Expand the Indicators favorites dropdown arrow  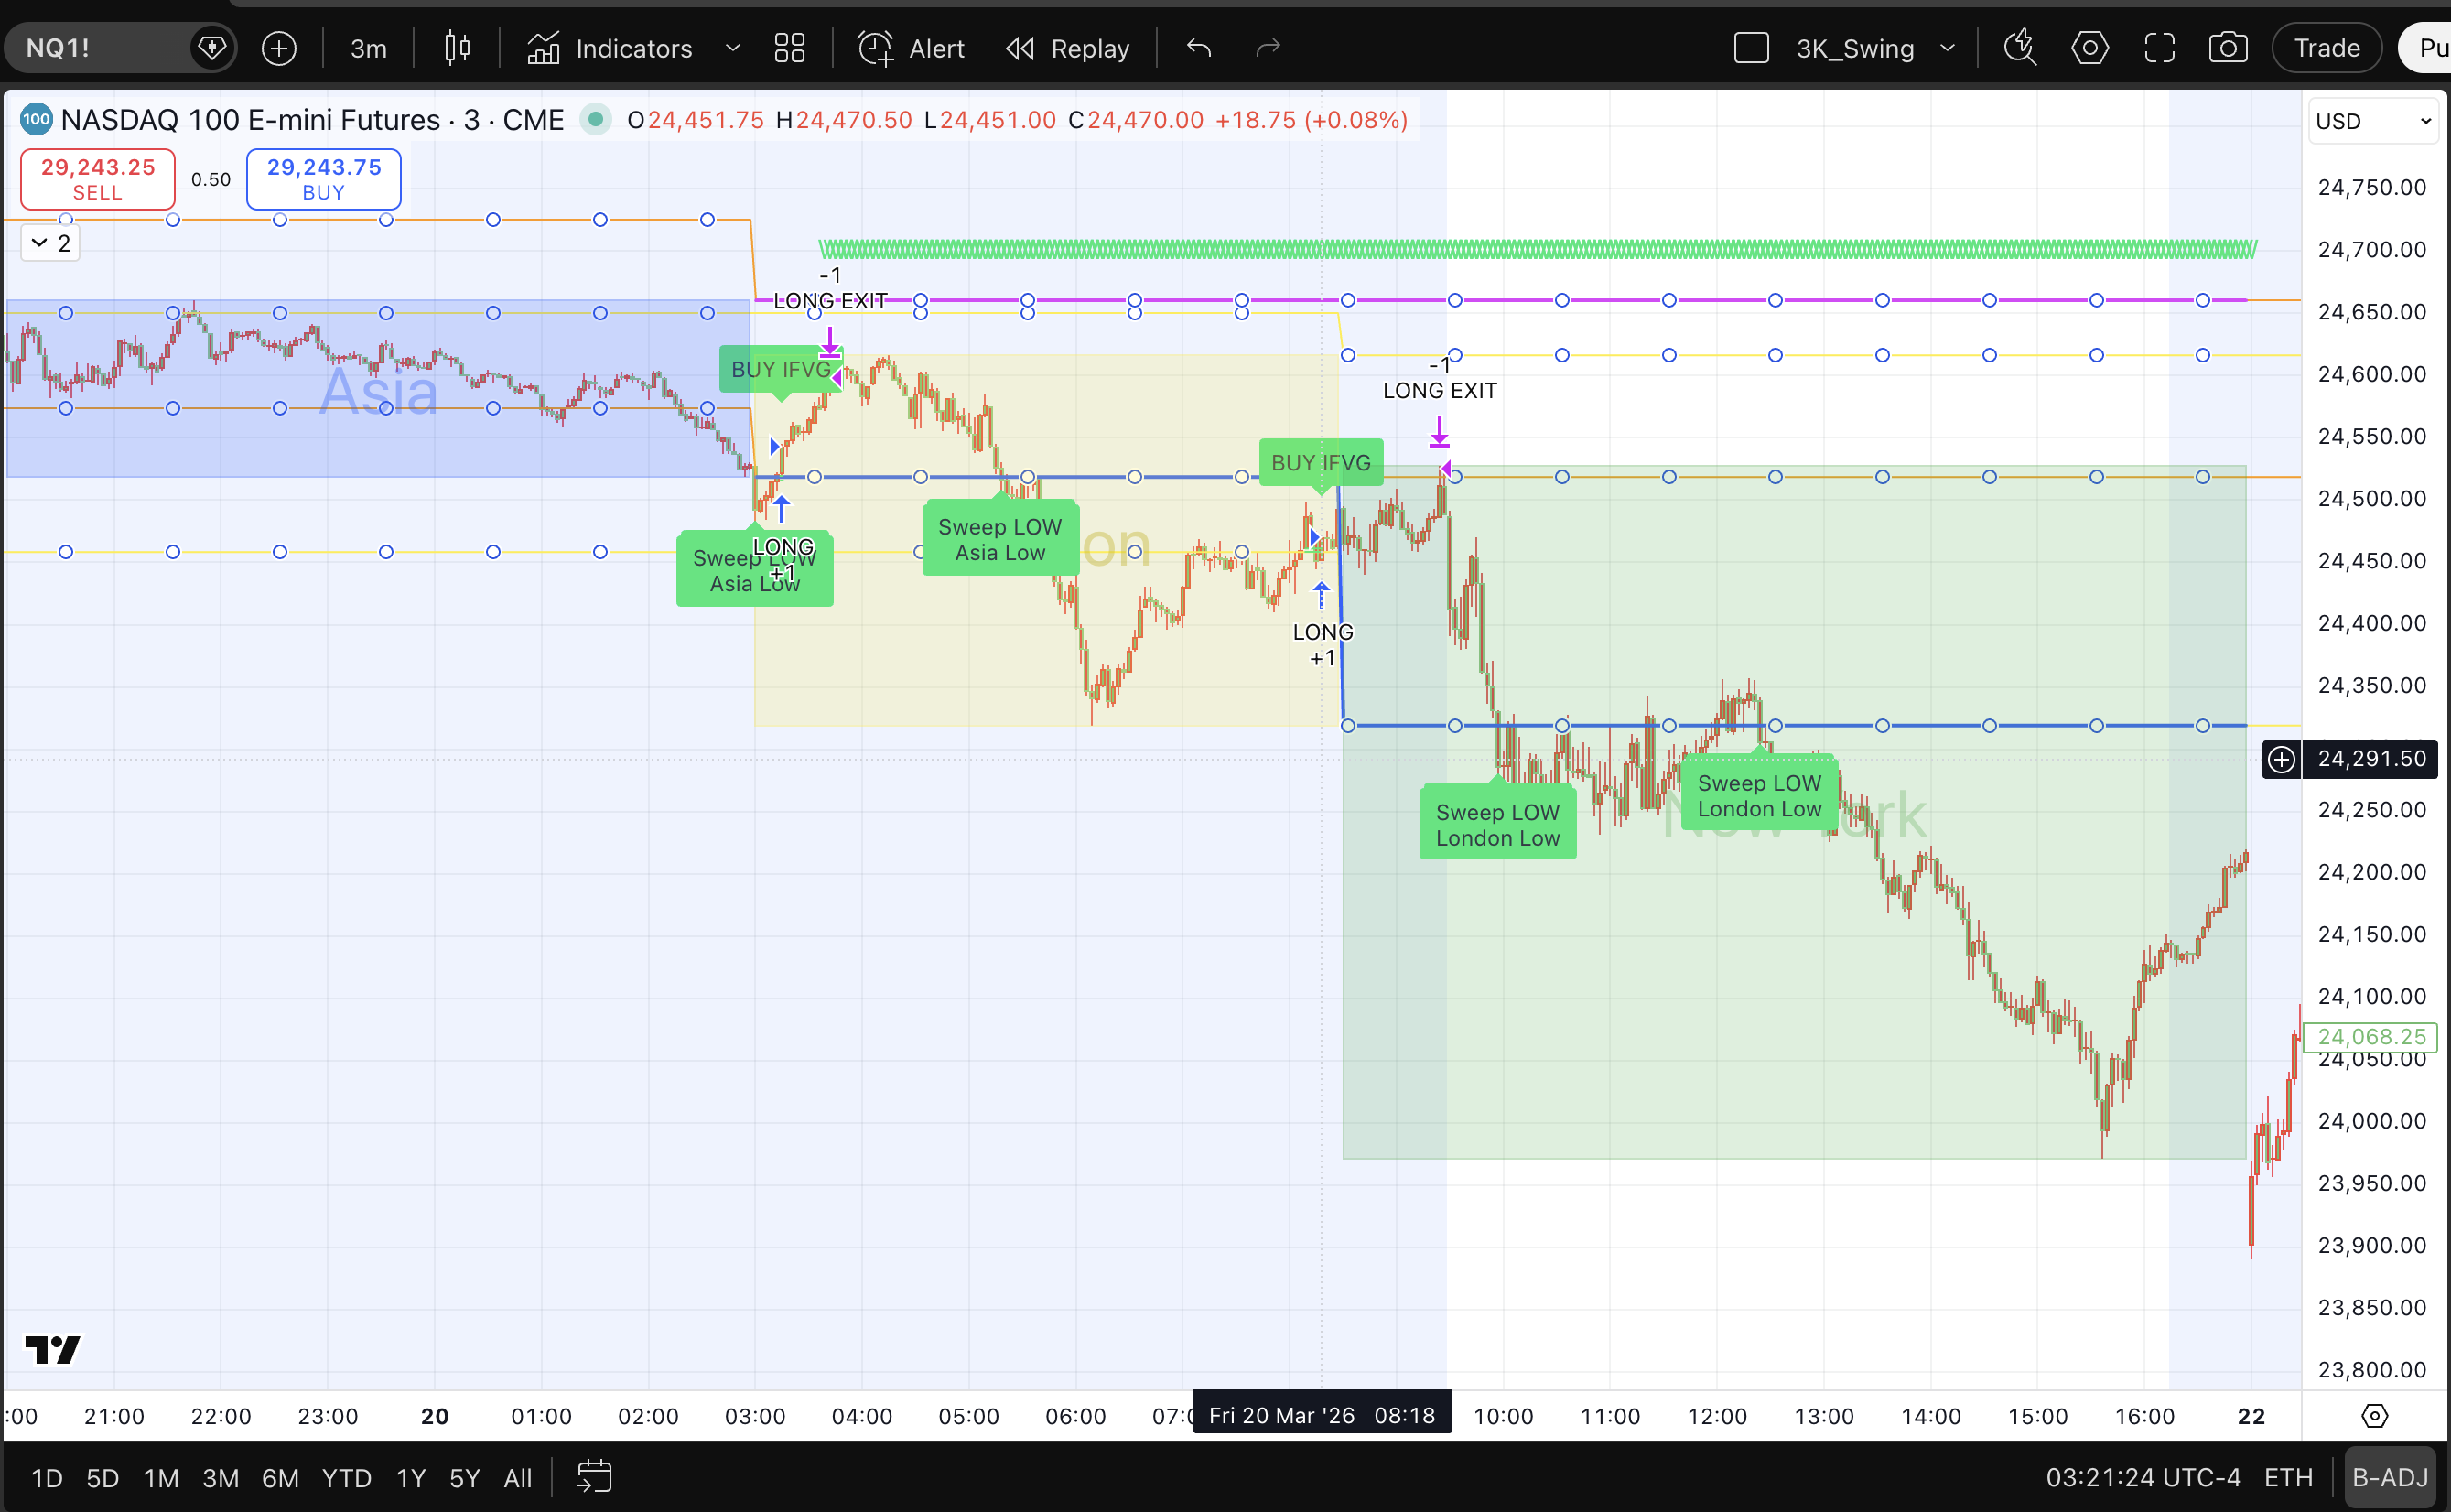[x=733, y=48]
